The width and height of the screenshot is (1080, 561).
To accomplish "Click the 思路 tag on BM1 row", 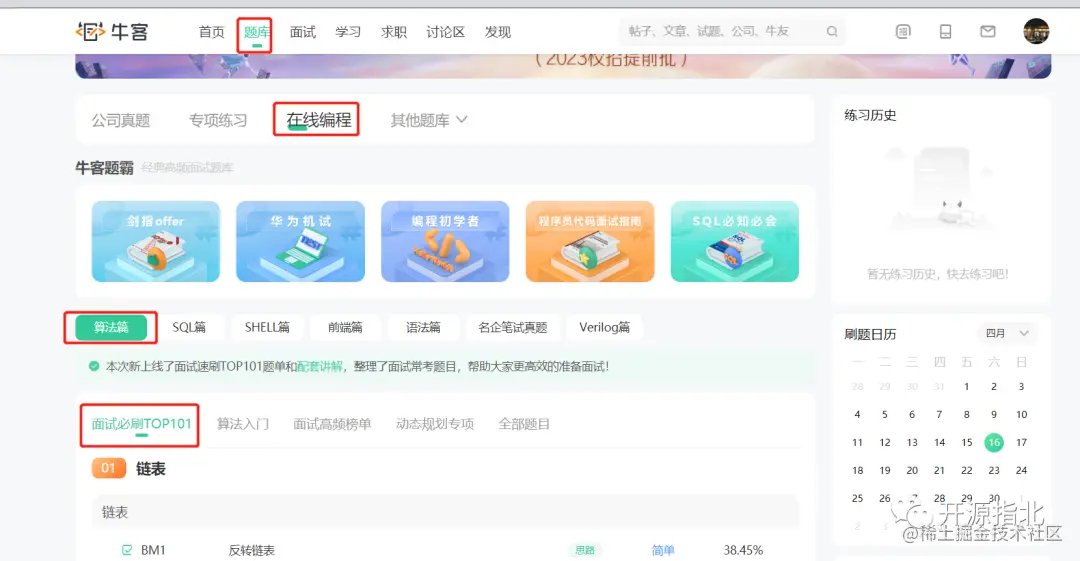I will [x=585, y=550].
